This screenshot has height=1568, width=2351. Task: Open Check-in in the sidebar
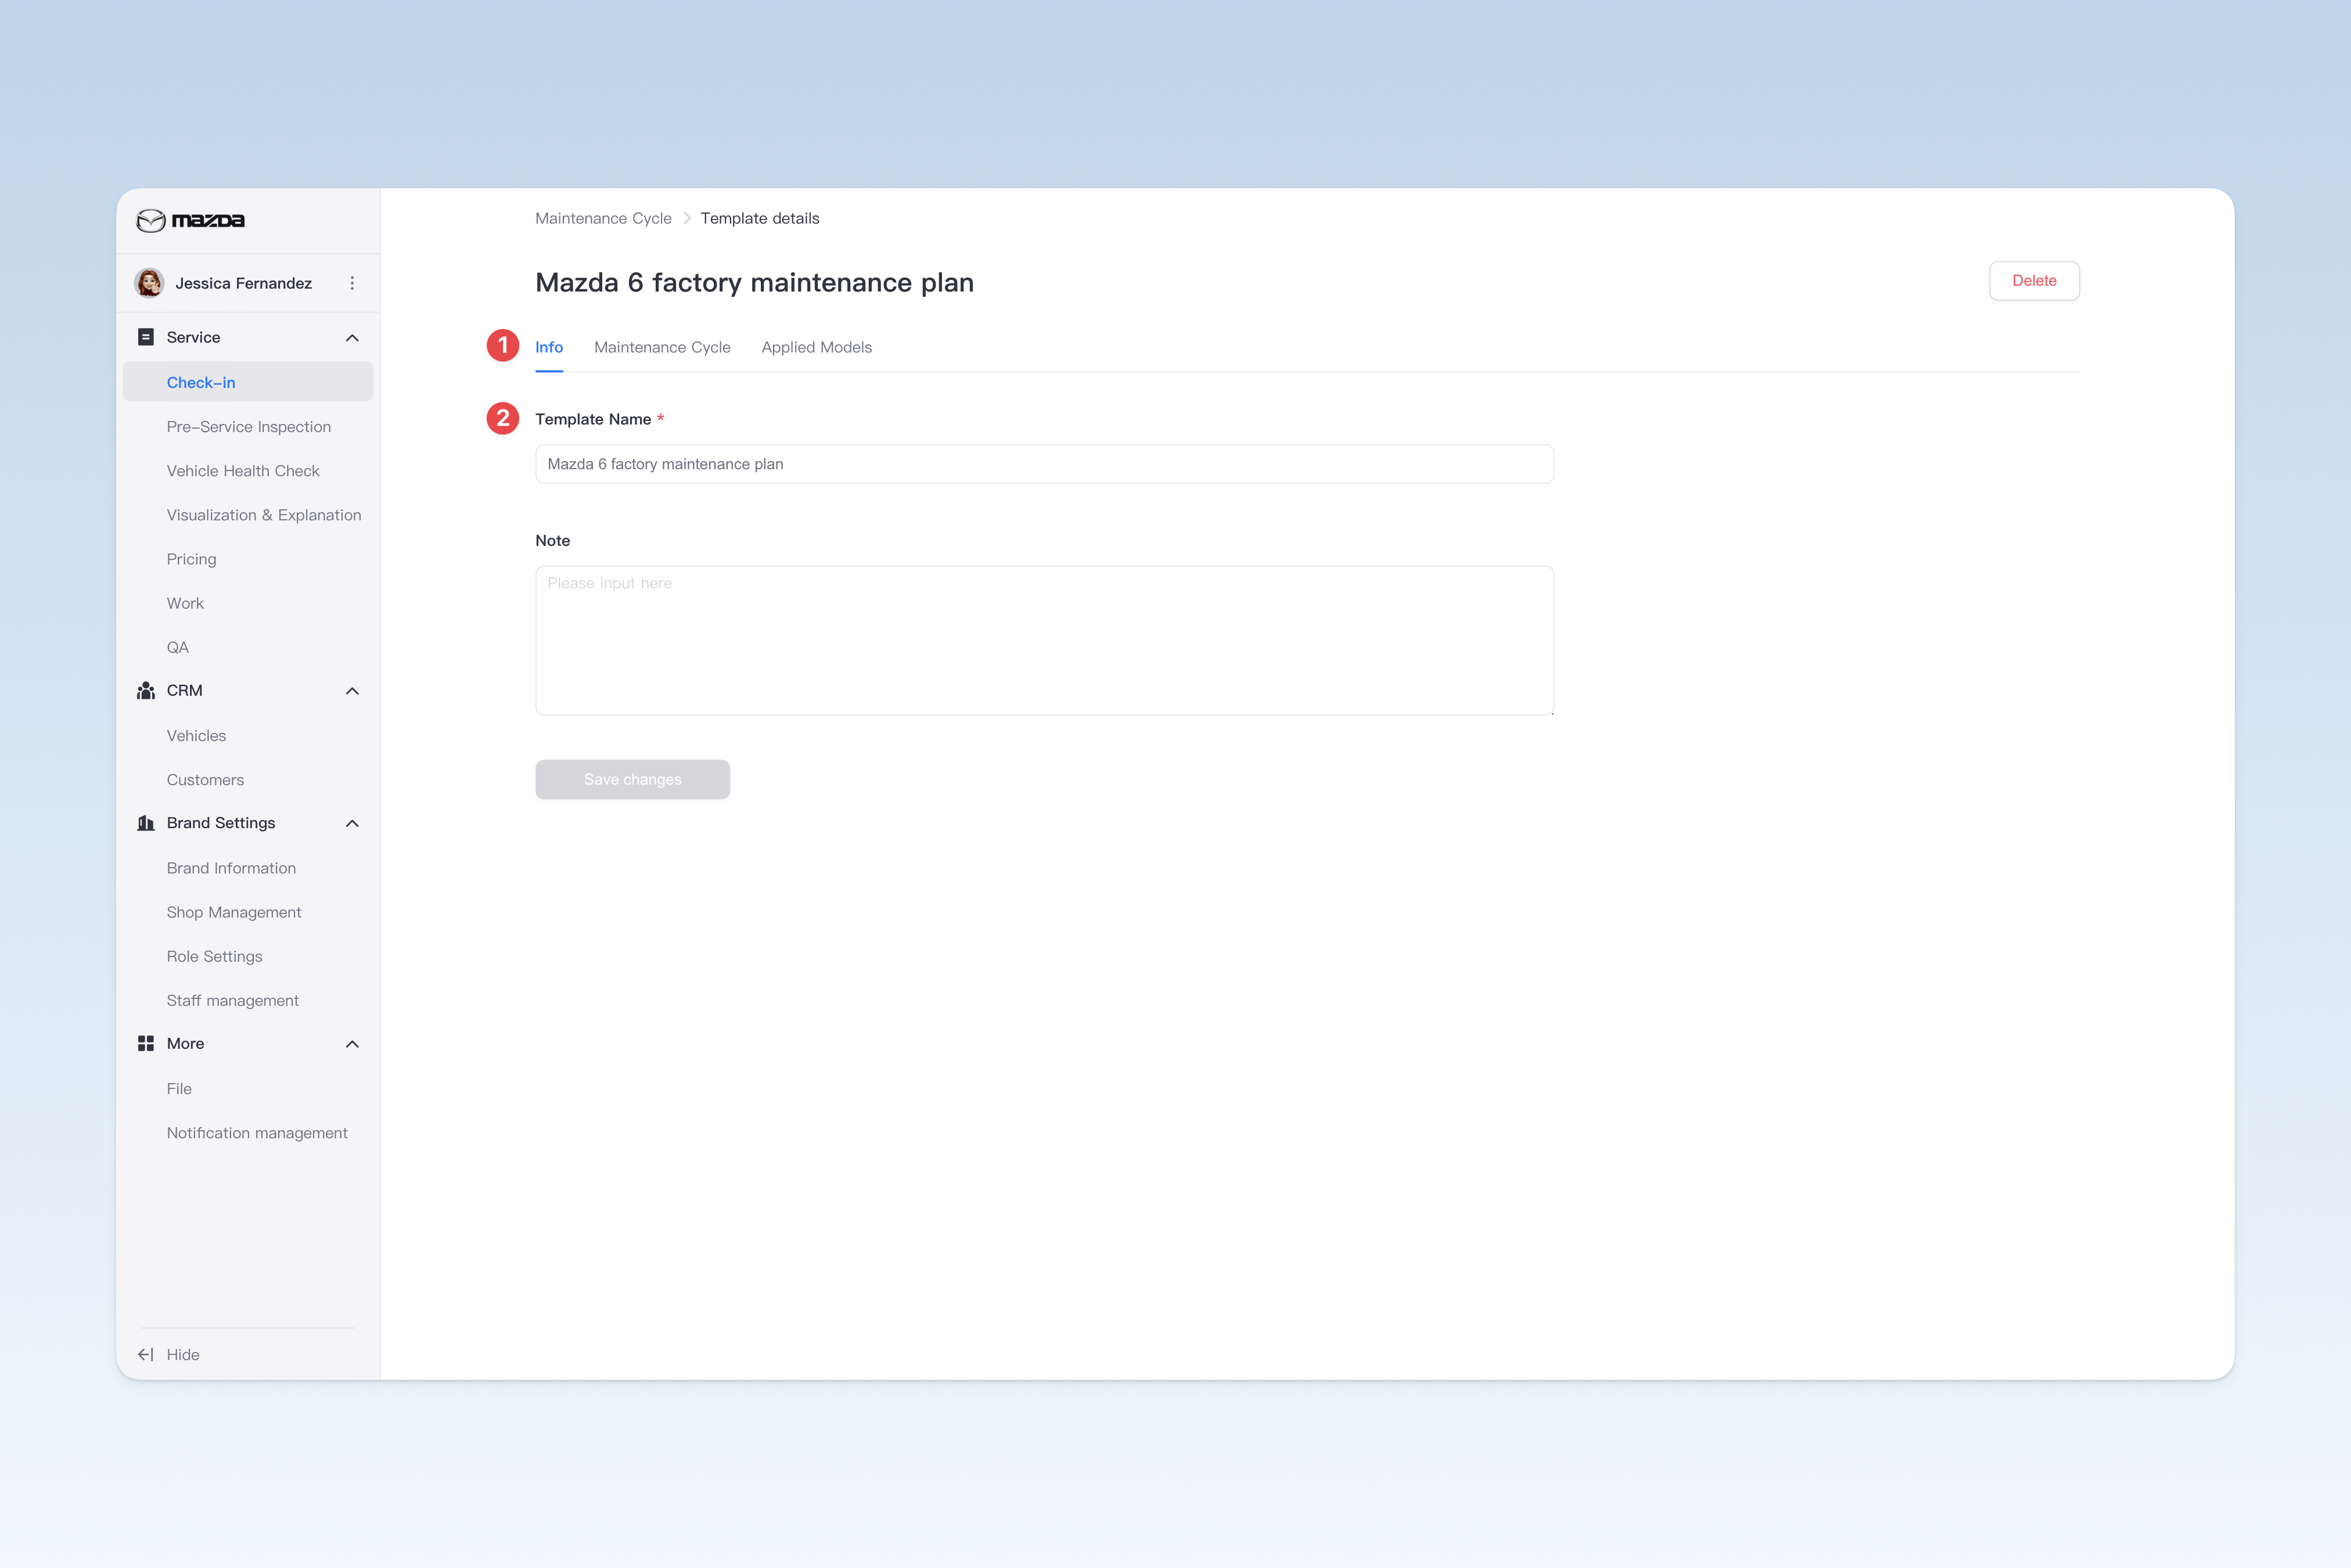coord(248,382)
